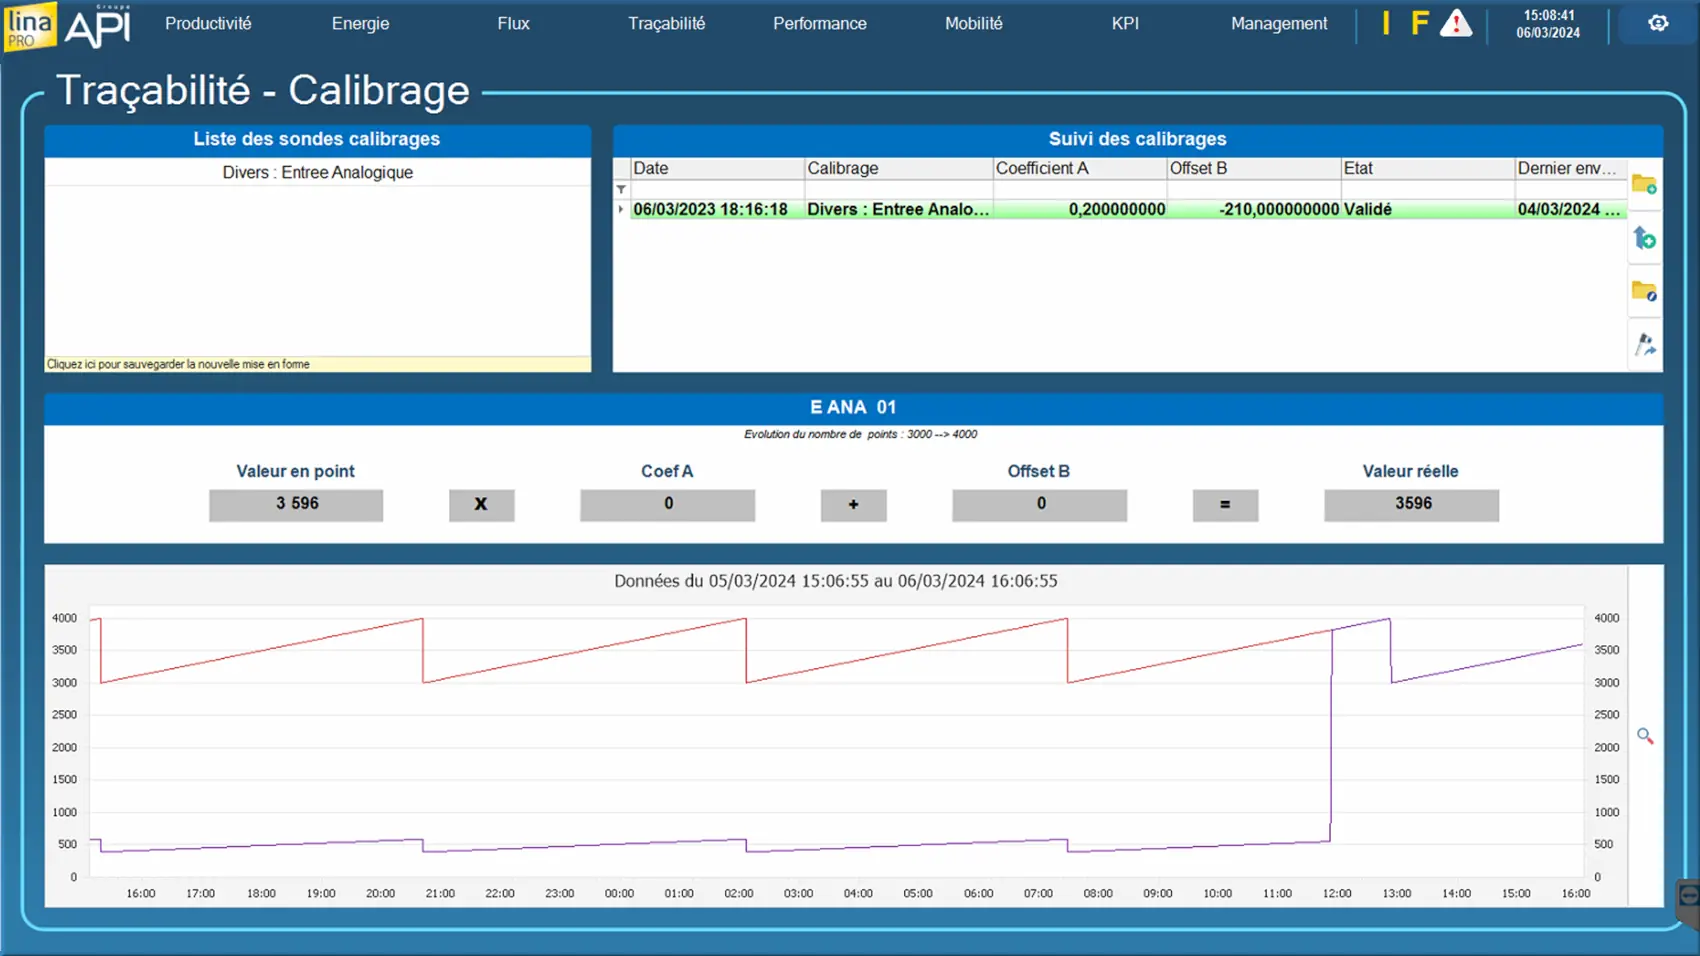Viewport: 1700px width, 956px height.
Task: Select Divers : Entree Analogique probe
Action: (x=317, y=172)
